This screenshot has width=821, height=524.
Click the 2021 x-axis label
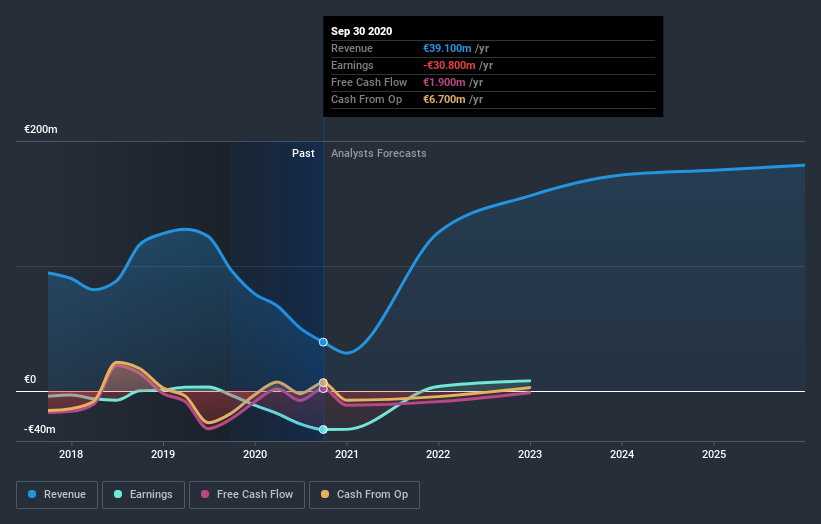(x=347, y=454)
